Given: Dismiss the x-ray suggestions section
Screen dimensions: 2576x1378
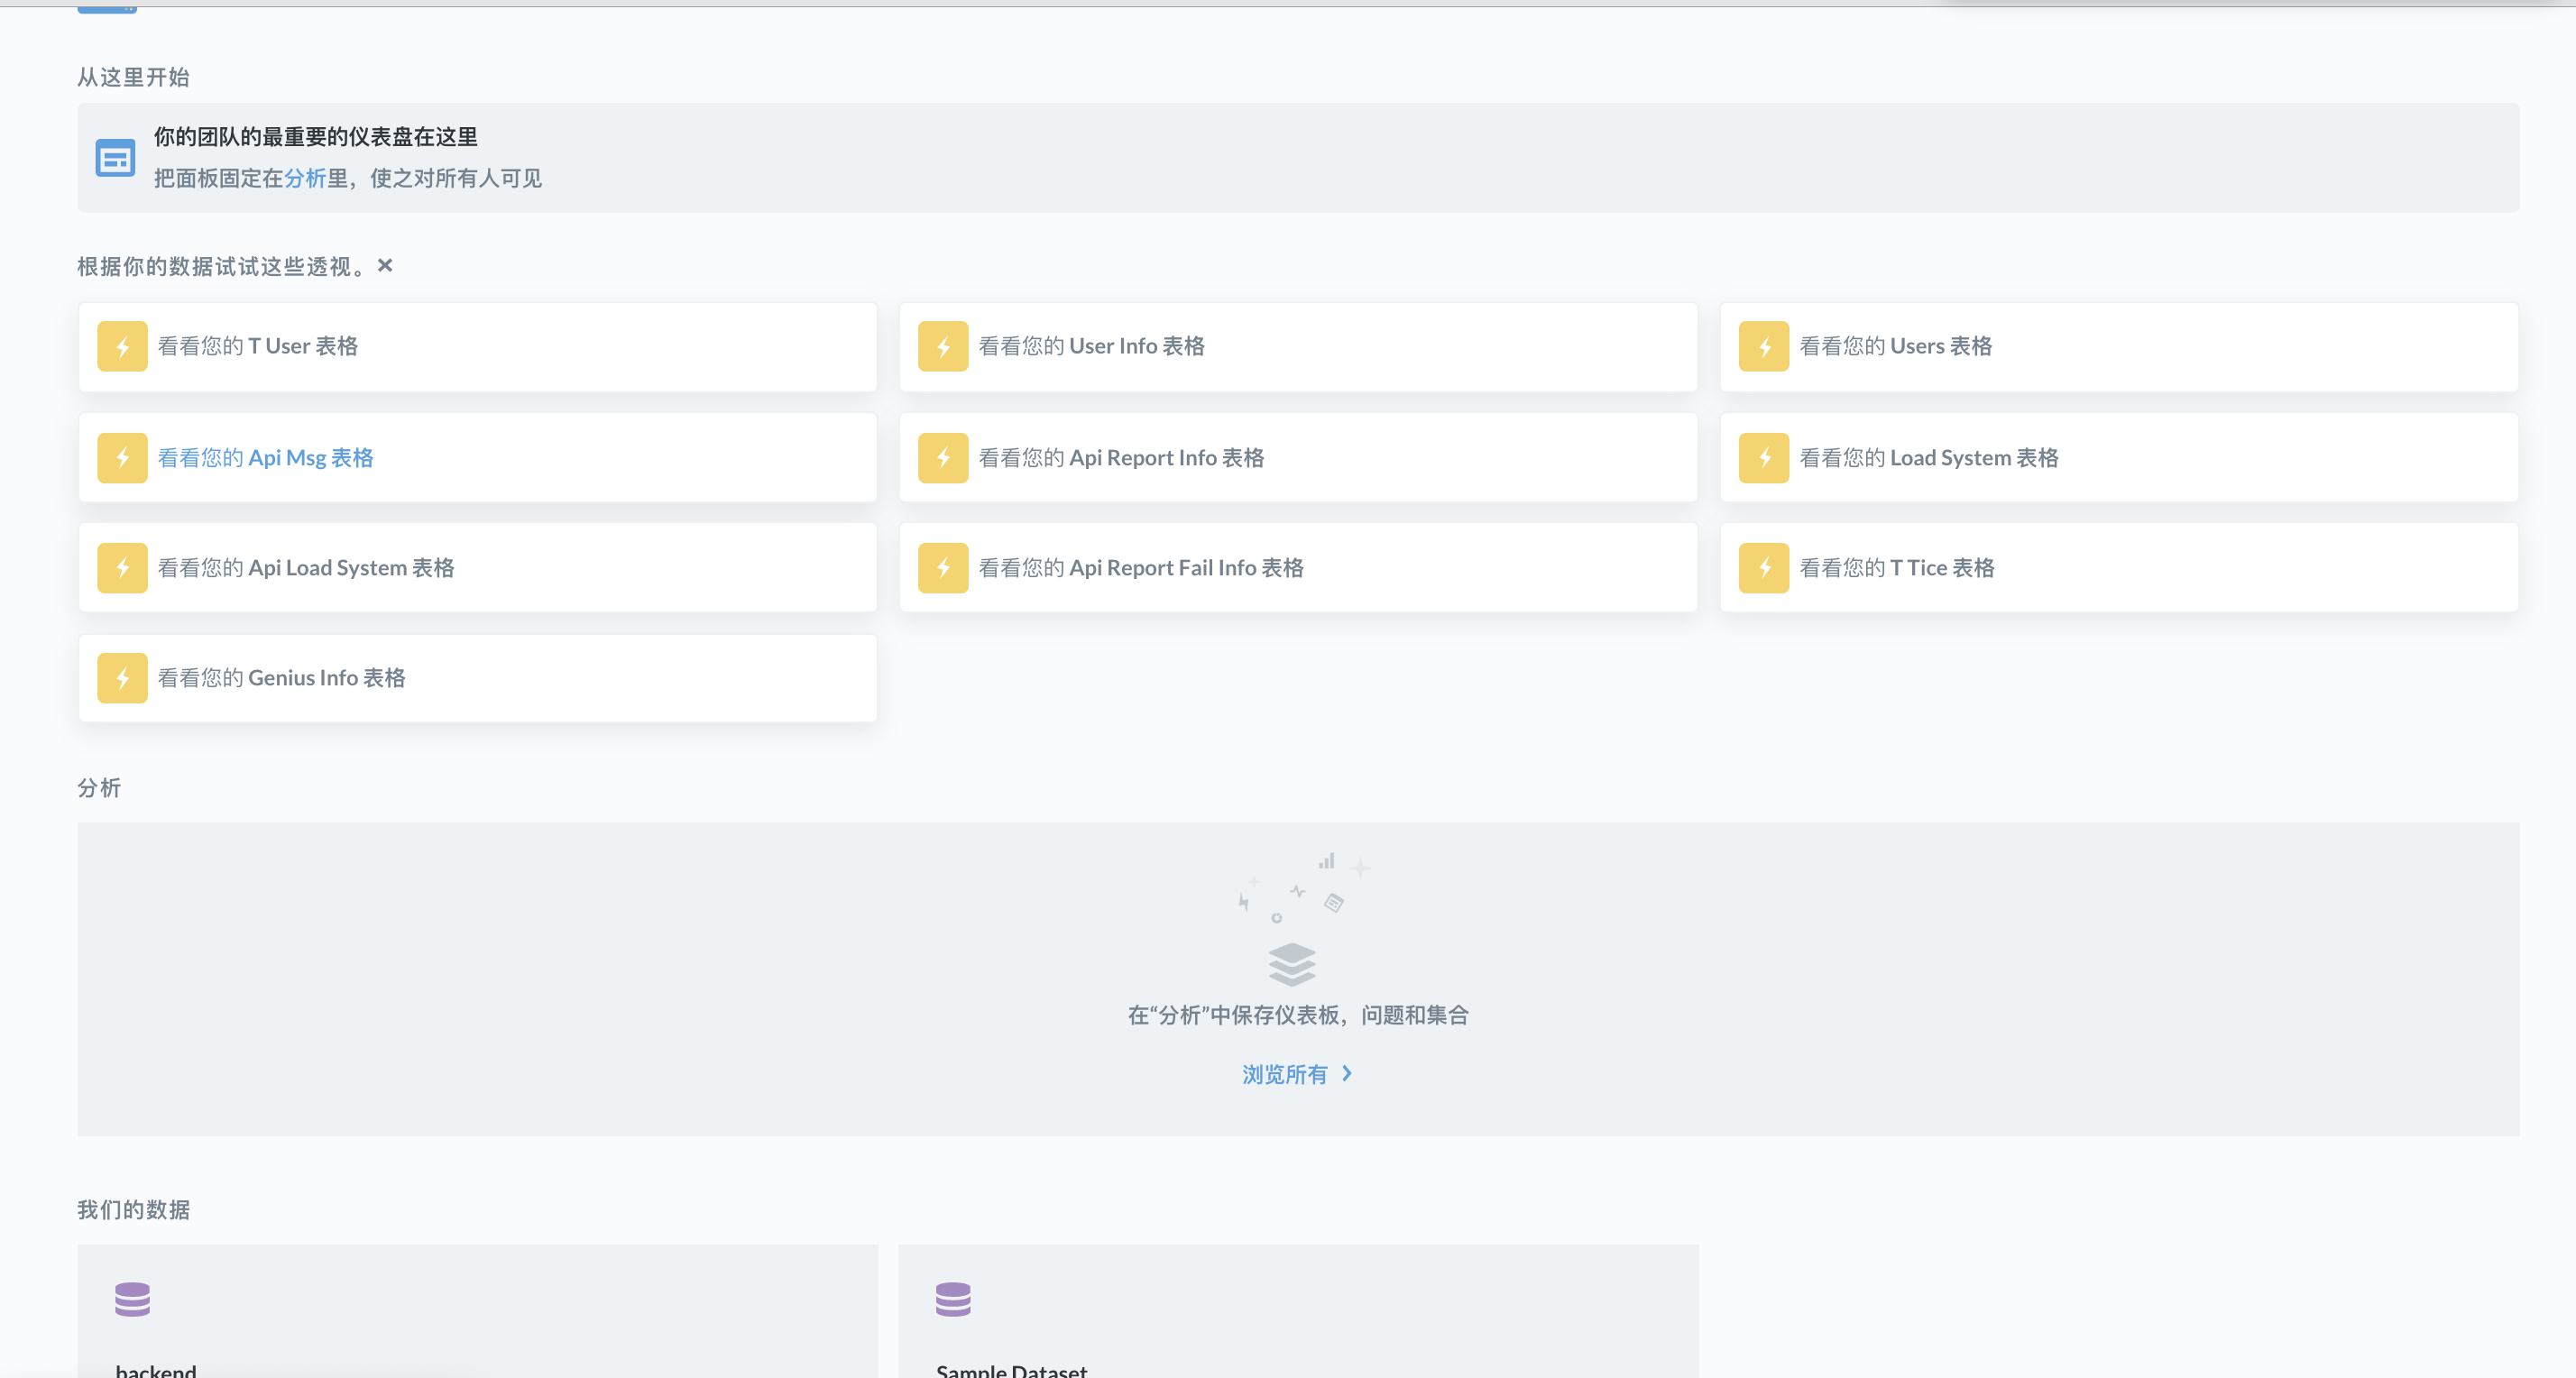Looking at the screenshot, I should [x=385, y=265].
